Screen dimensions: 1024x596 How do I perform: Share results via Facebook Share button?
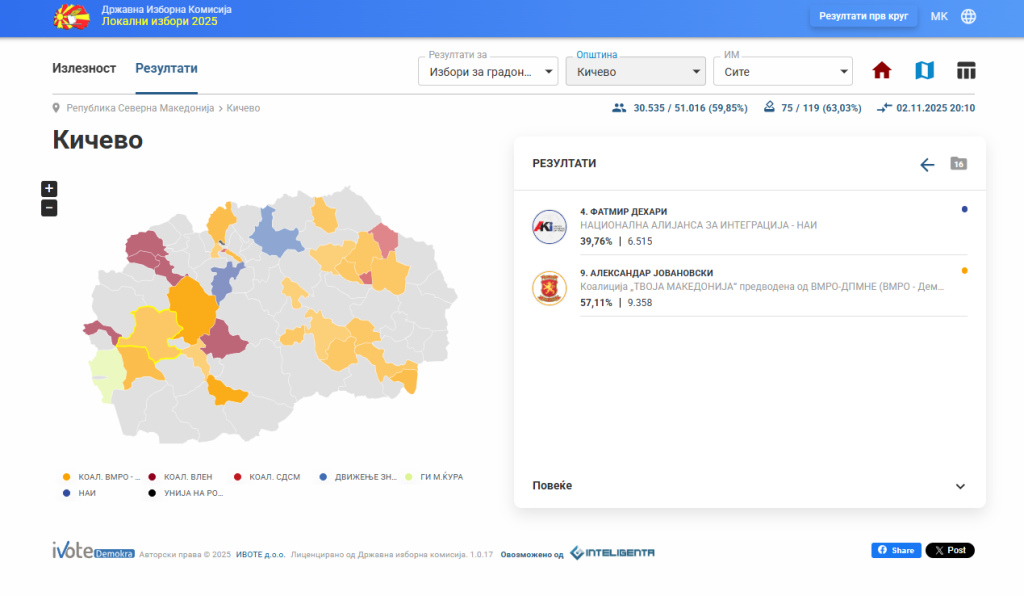(896, 550)
